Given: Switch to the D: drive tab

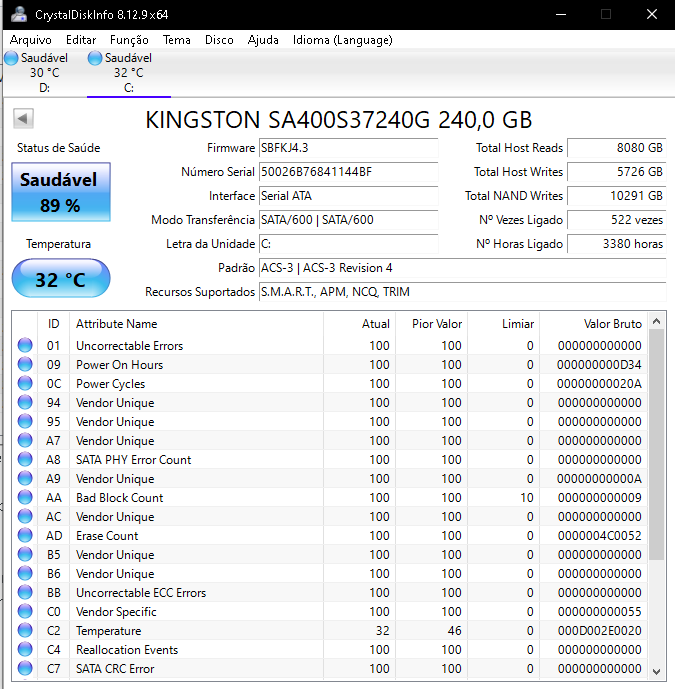Looking at the screenshot, I should coord(43,73).
